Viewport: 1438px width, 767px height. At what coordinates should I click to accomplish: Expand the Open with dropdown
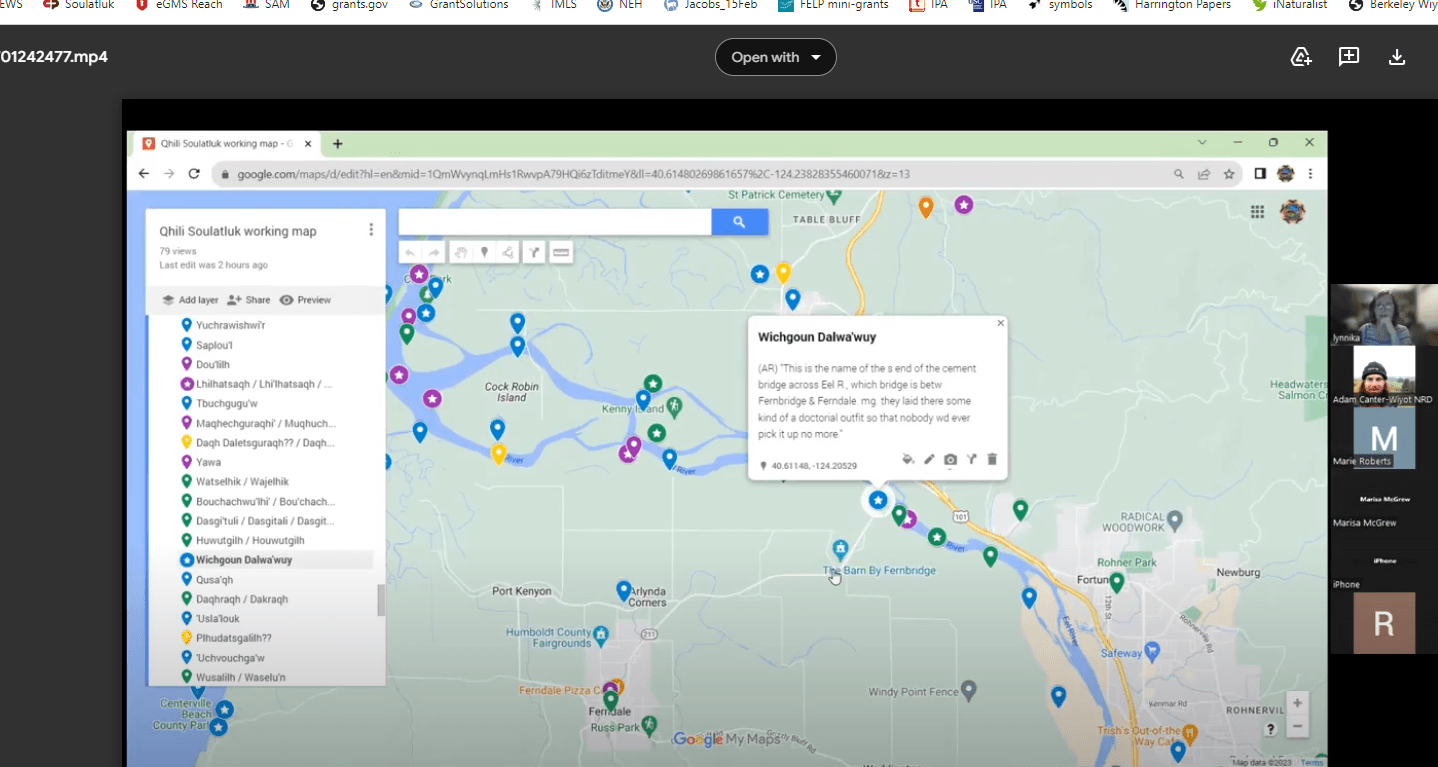pyautogui.click(x=775, y=57)
